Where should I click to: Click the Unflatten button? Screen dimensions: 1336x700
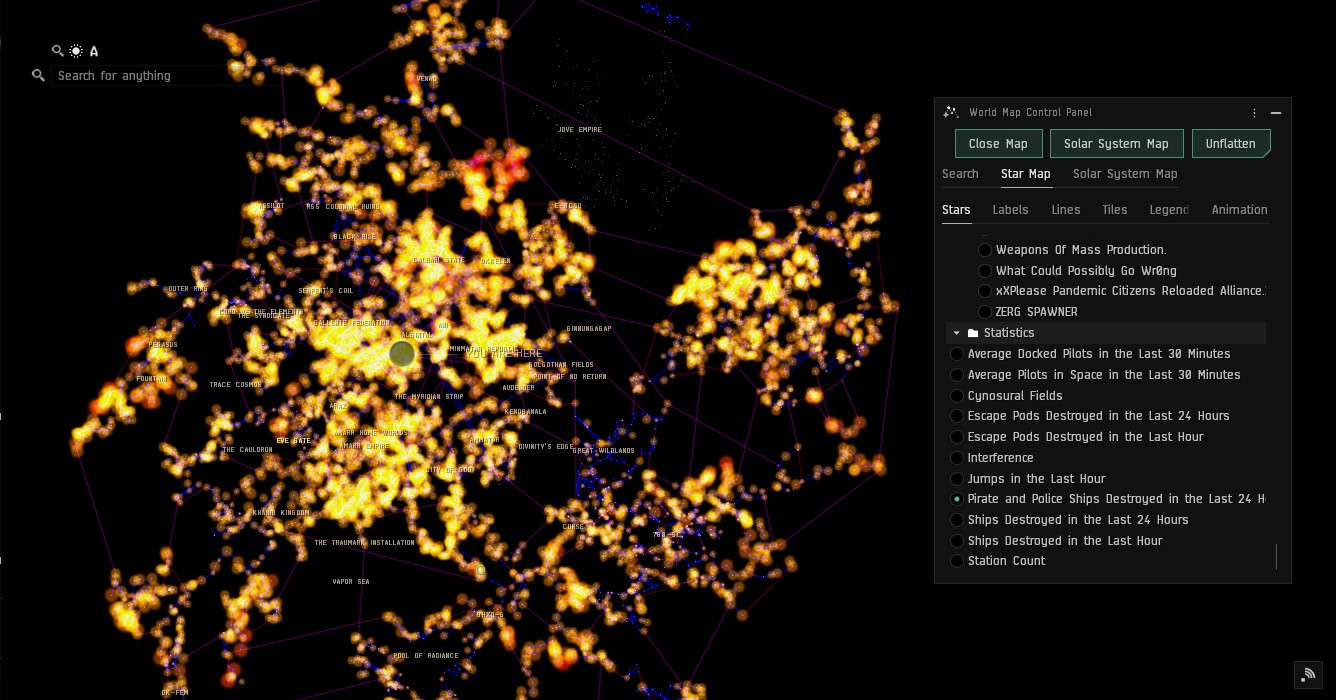pos(1231,144)
